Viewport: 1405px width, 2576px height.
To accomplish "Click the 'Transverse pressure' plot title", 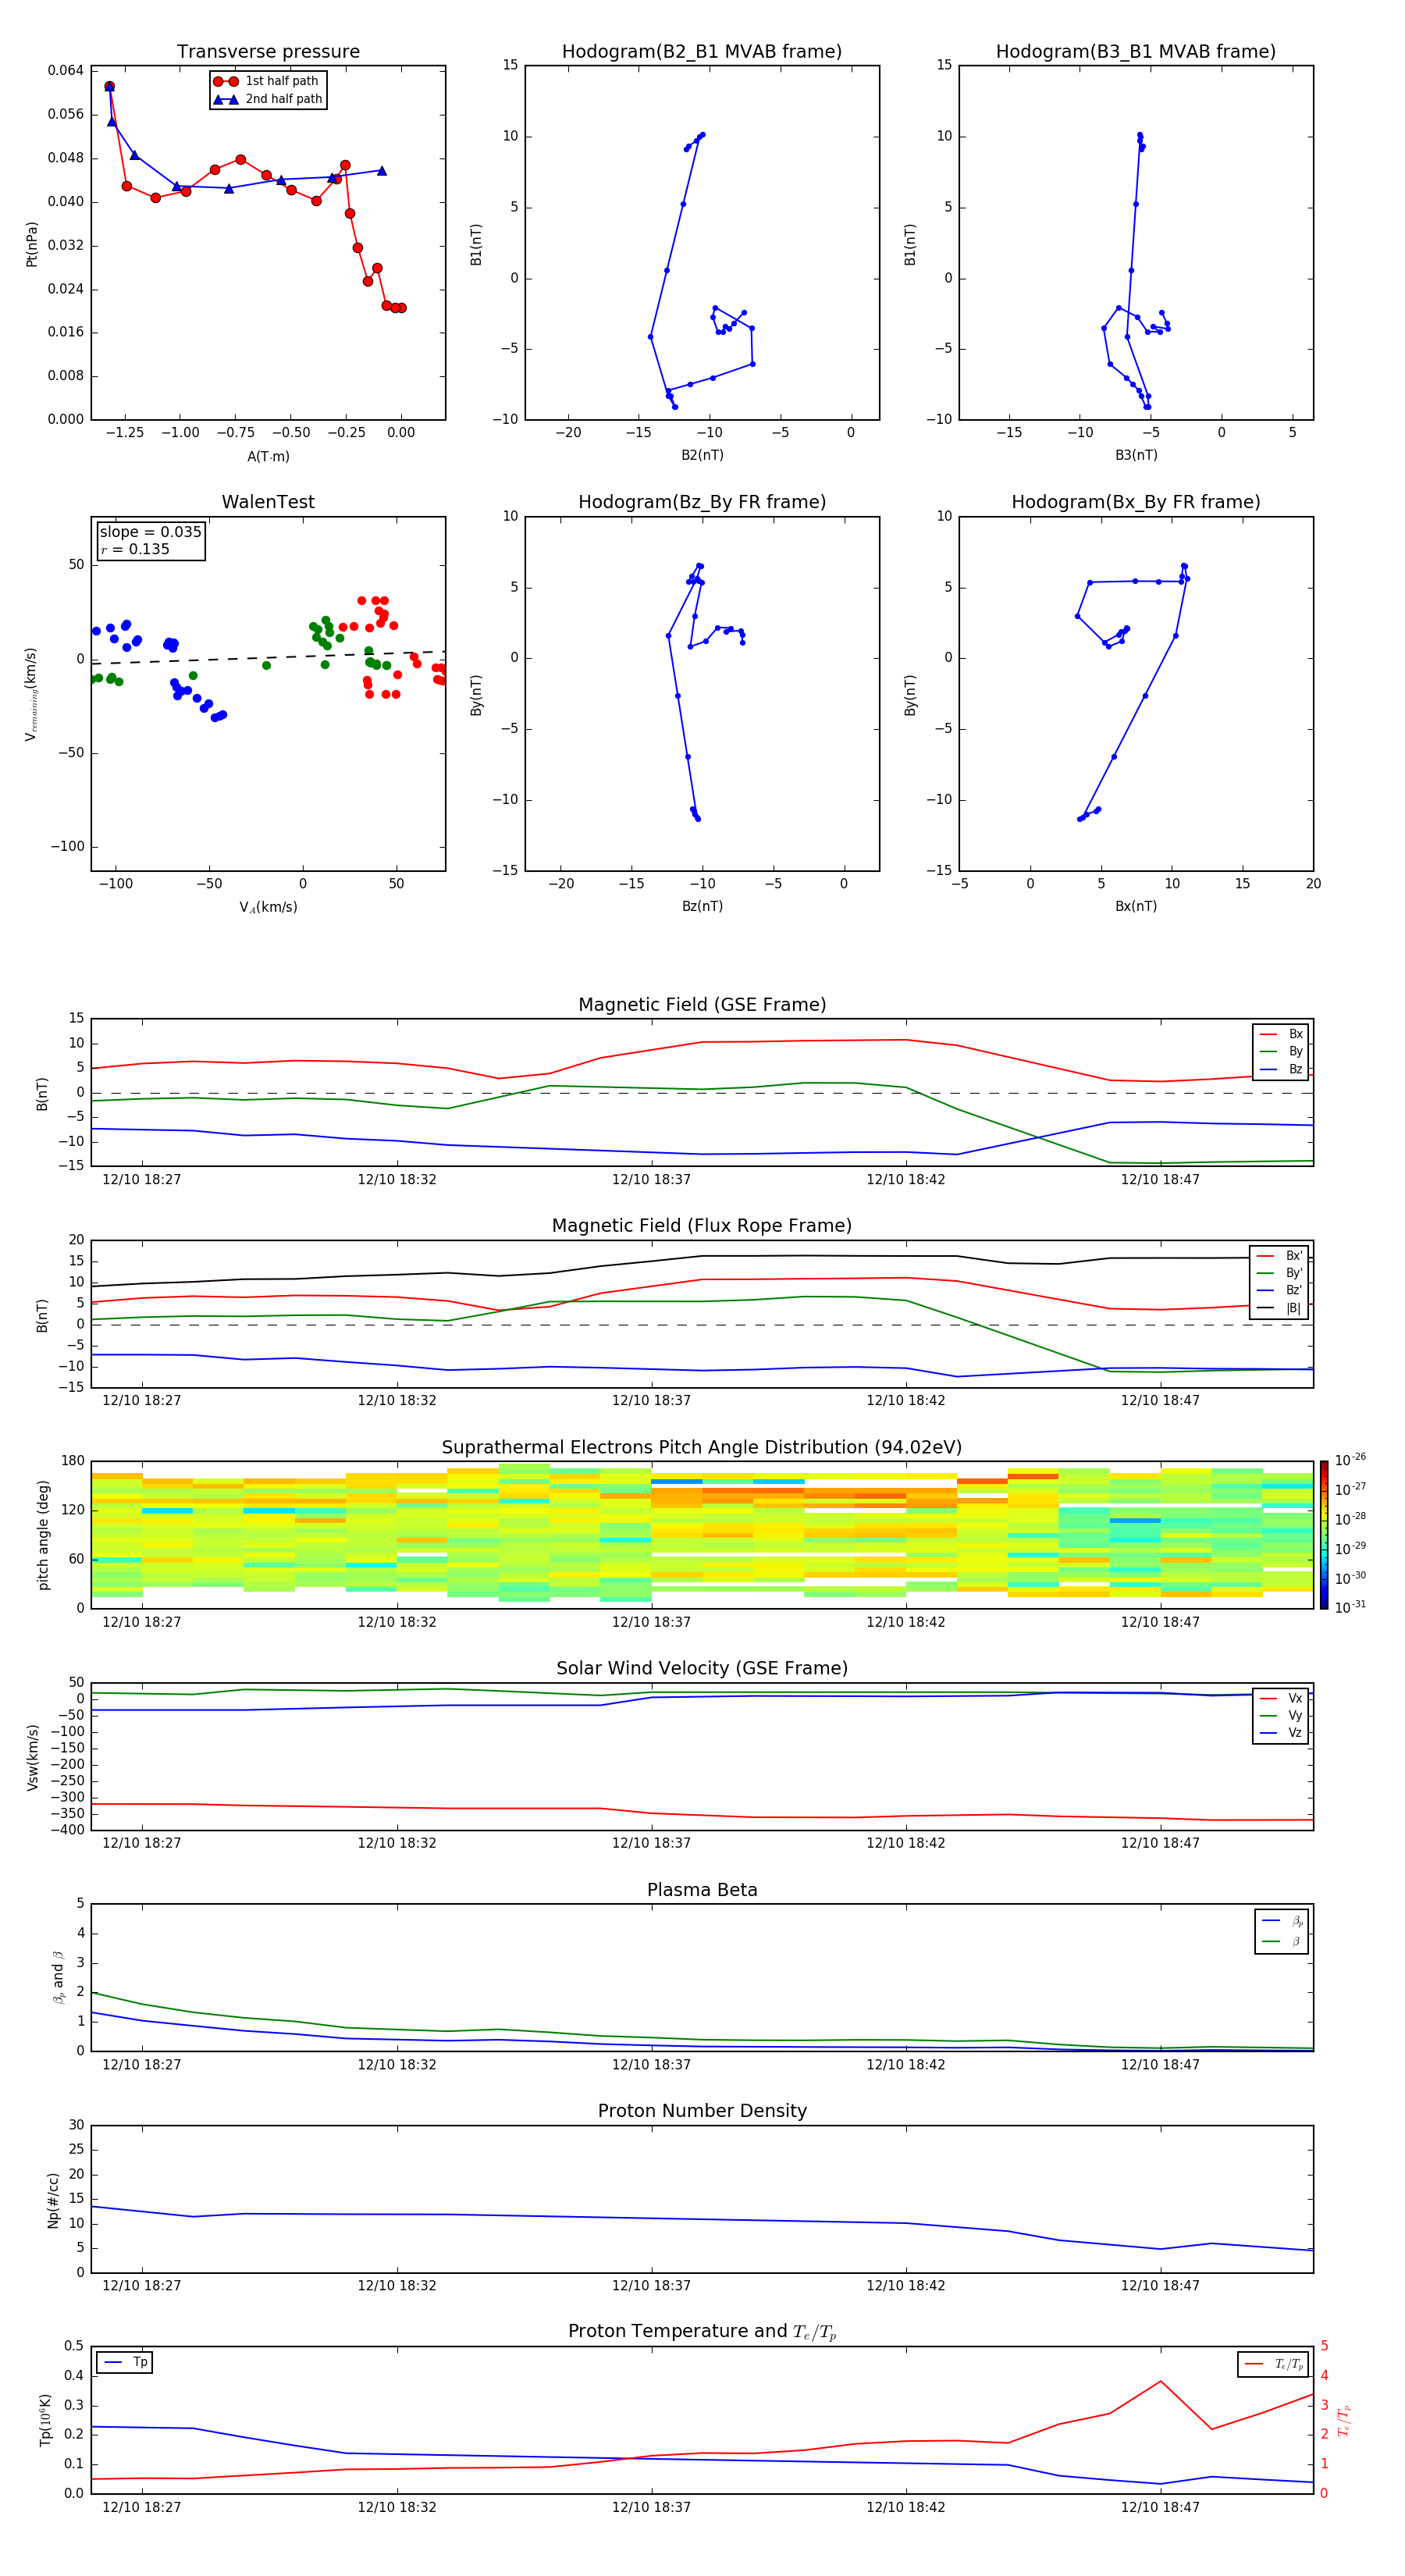I will (x=268, y=52).
